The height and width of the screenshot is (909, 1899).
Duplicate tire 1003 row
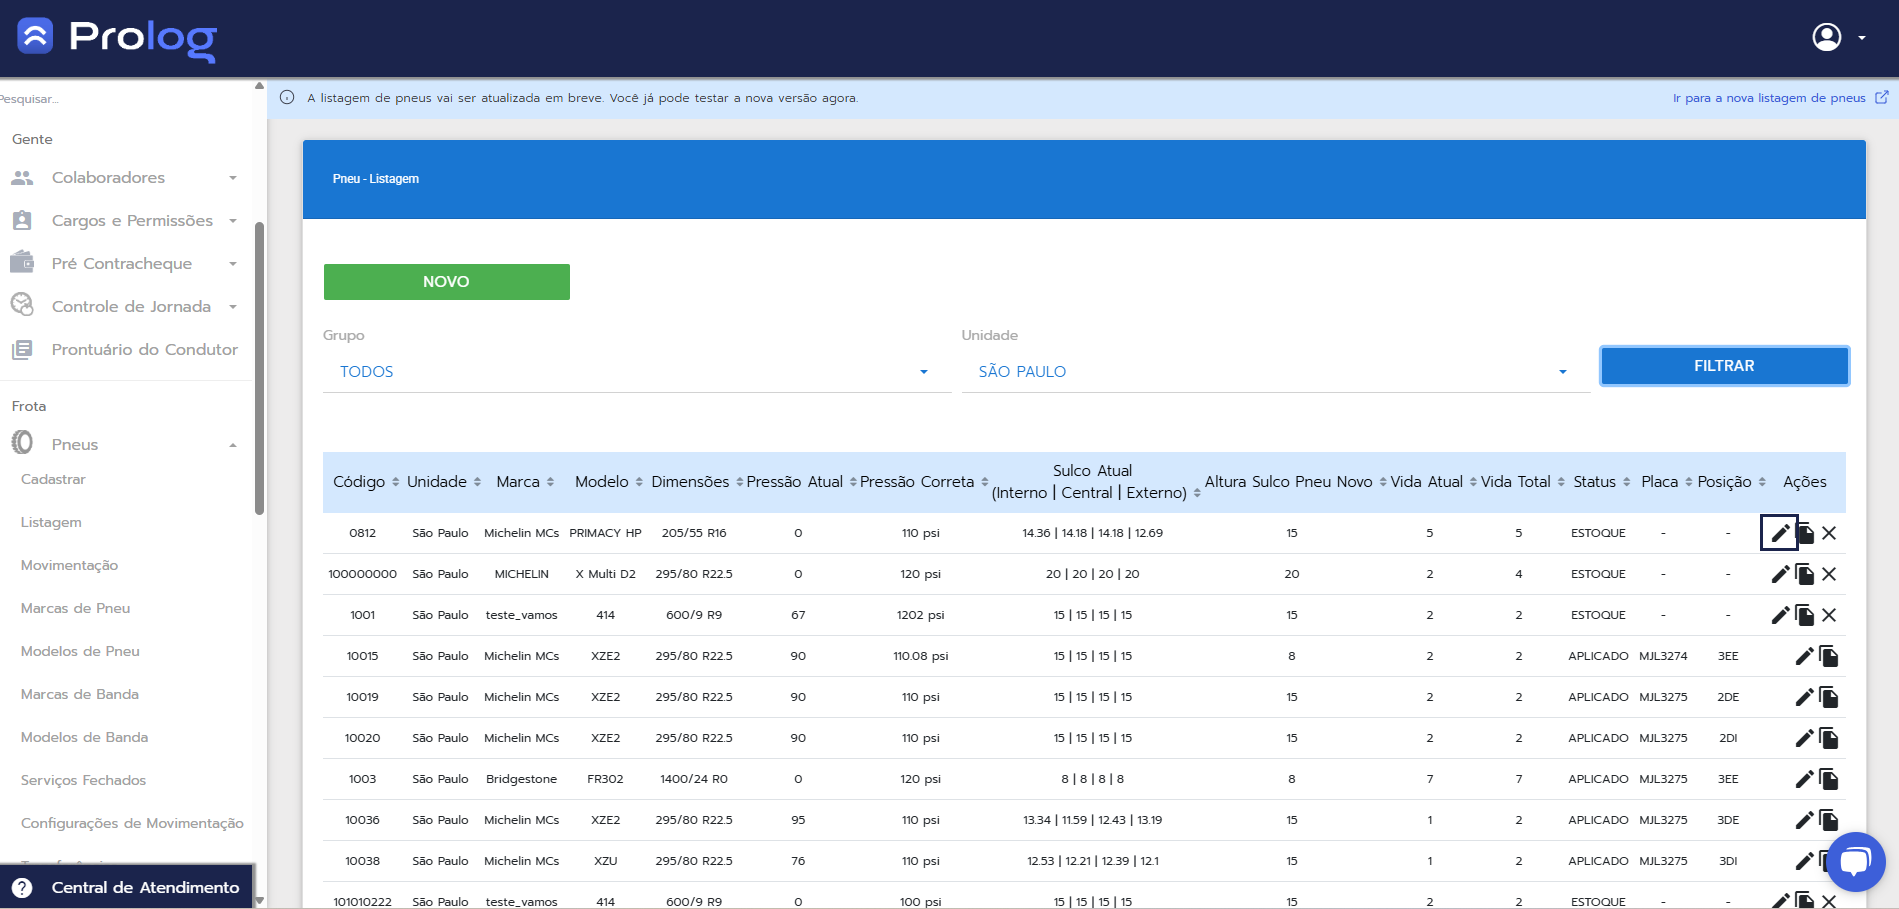(x=1829, y=779)
